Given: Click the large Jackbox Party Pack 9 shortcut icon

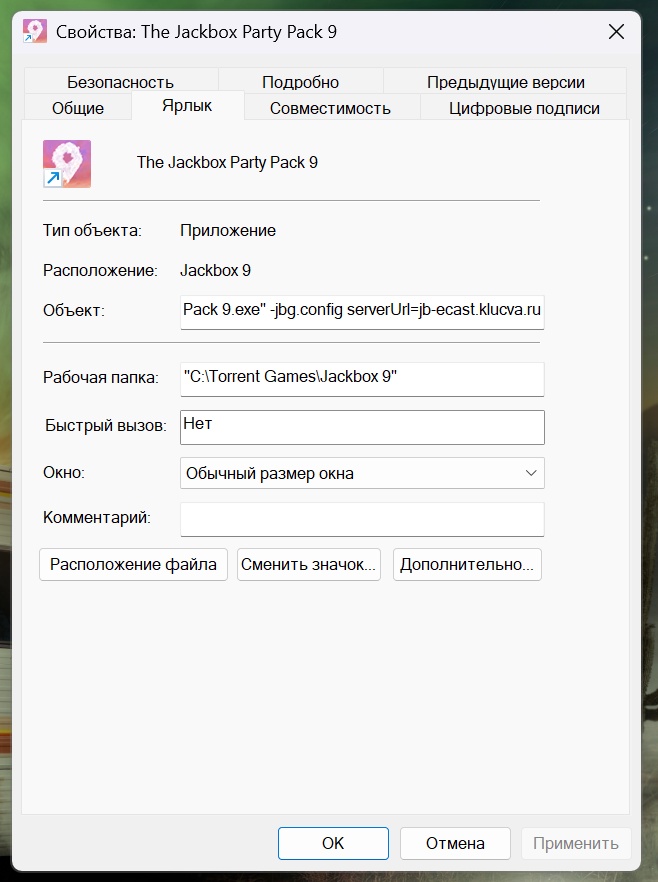Looking at the screenshot, I should pos(67,163).
